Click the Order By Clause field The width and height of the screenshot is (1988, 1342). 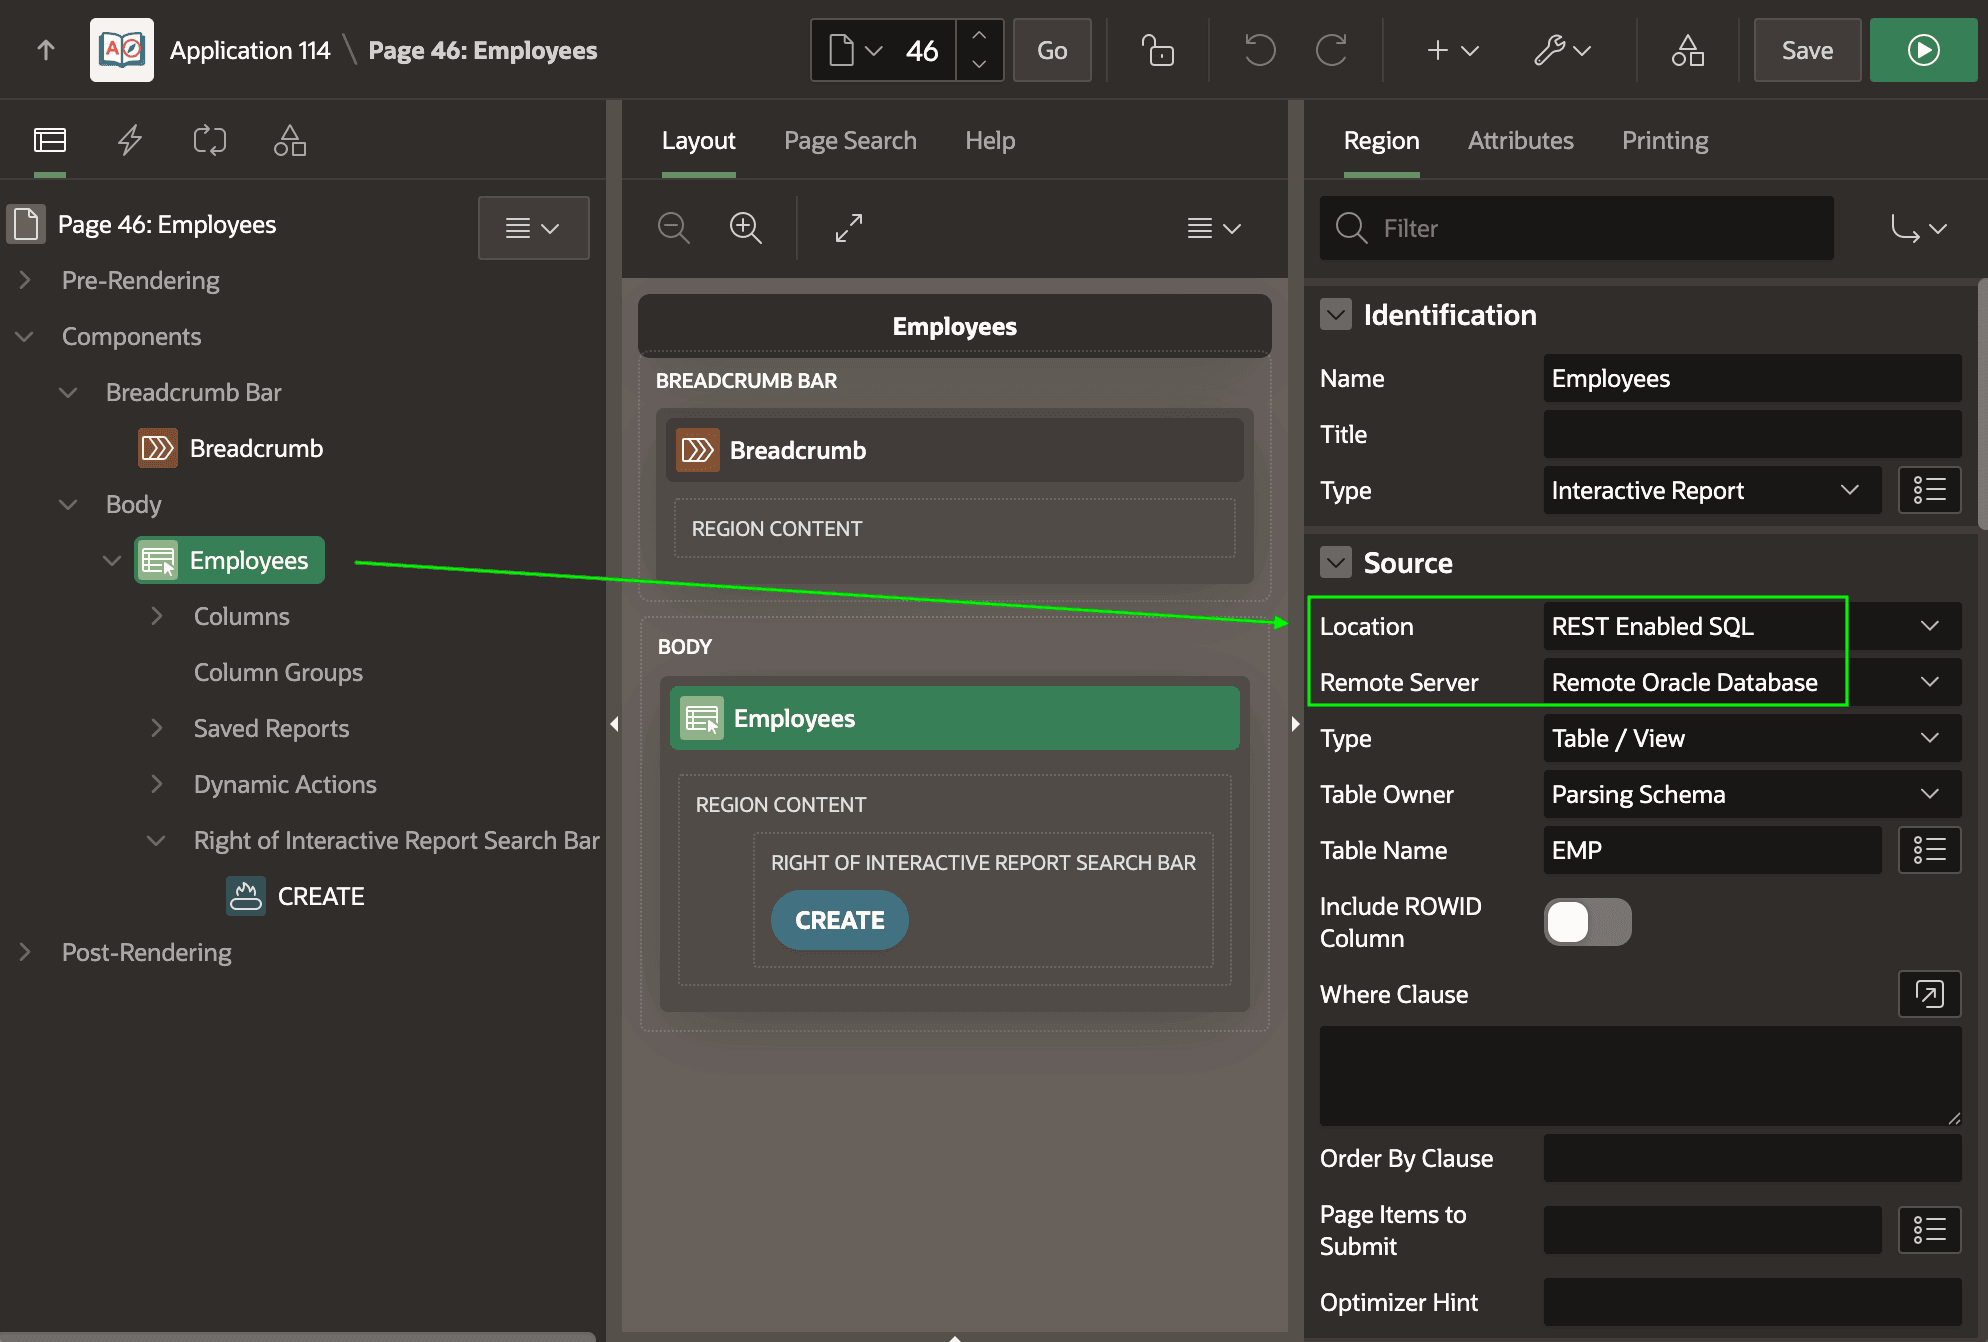(x=1752, y=1158)
